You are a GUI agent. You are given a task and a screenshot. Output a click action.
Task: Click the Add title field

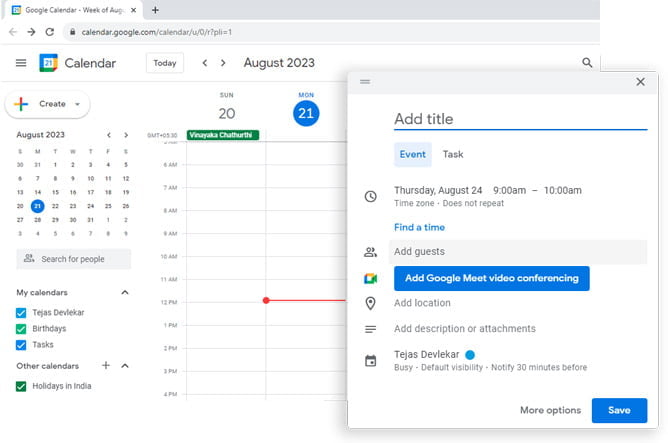(519, 119)
